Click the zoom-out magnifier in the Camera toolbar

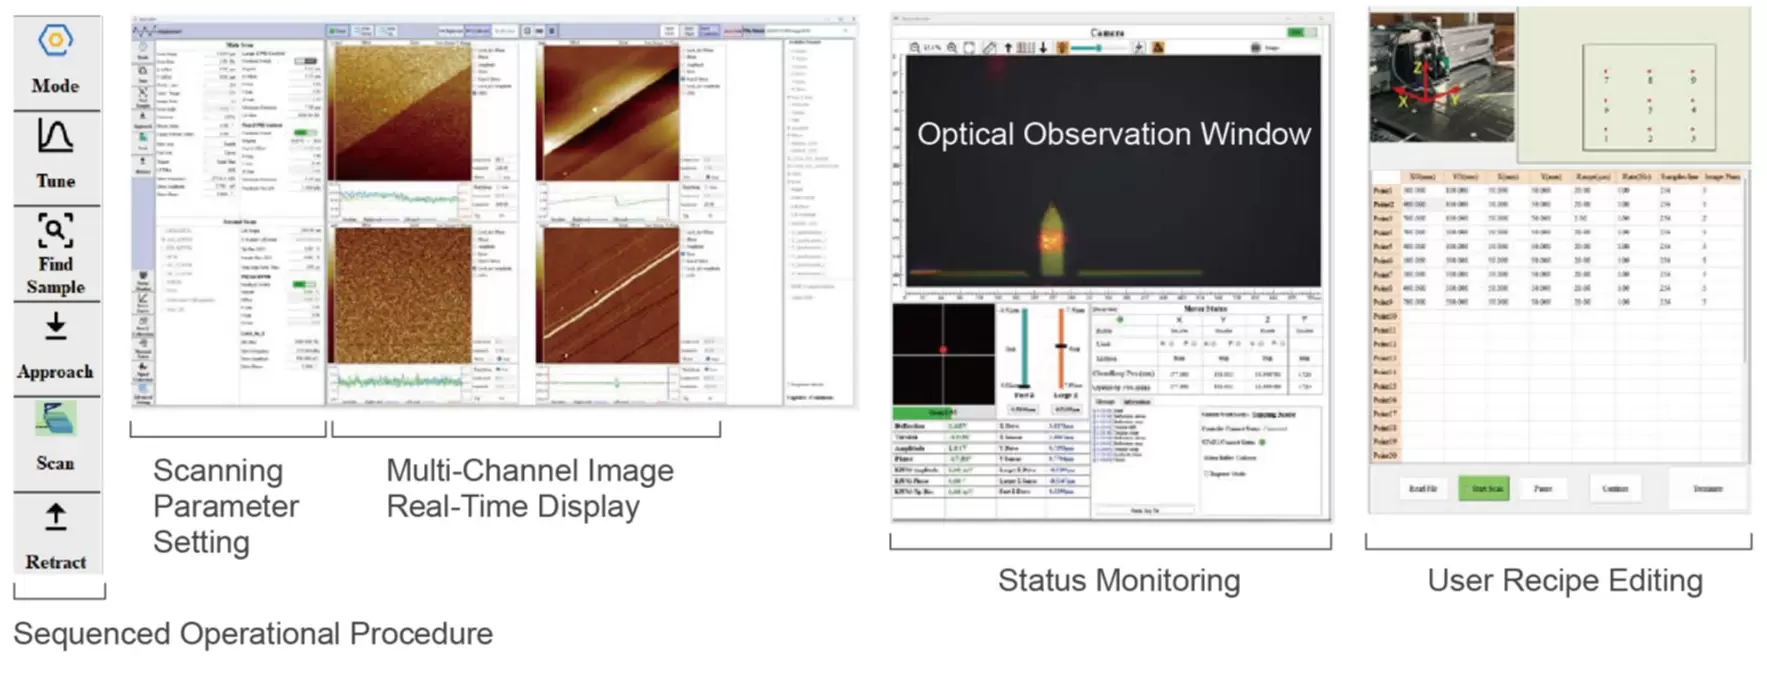tap(915, 48)
